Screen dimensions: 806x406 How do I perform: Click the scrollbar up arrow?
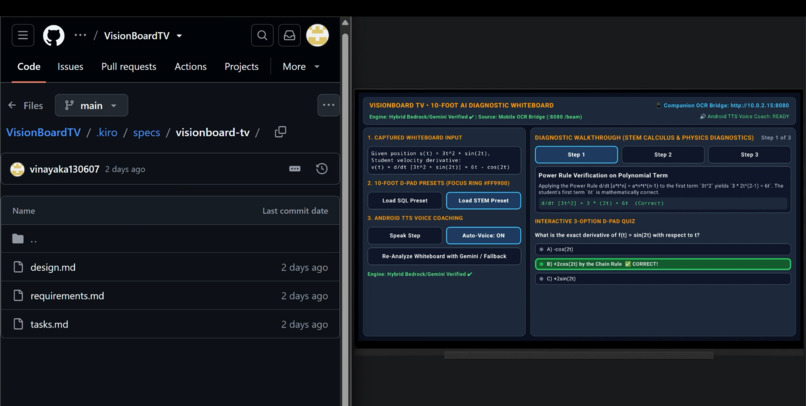pyautogui.click(x=345, y=23)
